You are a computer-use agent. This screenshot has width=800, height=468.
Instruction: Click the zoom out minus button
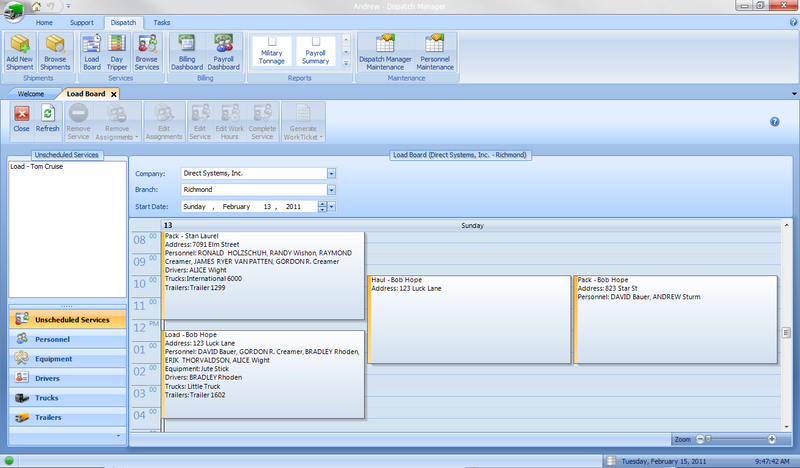click(x=700, y=439)
